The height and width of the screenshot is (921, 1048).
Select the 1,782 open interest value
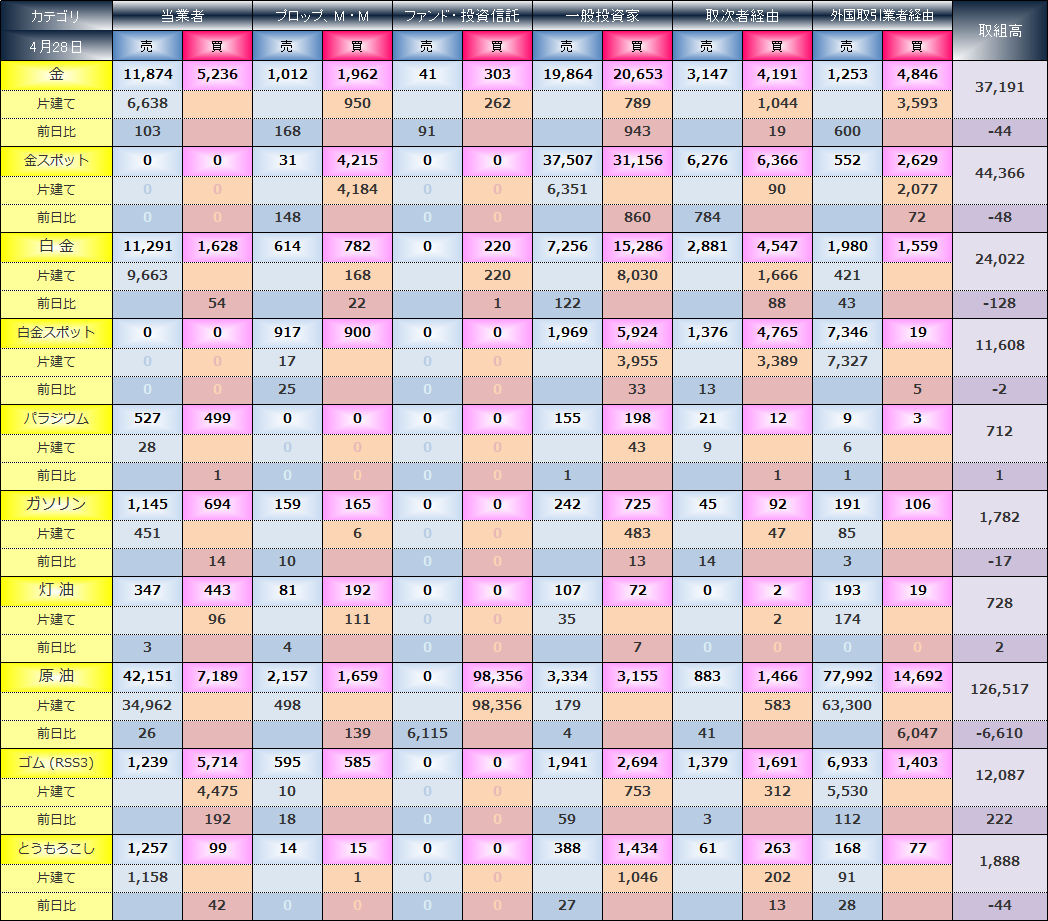click(x=1000, y=517)
